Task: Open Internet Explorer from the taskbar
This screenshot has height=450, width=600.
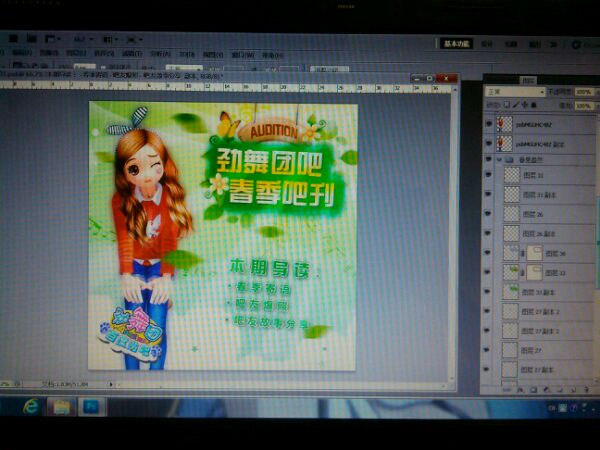Action: tap(31, 406)
